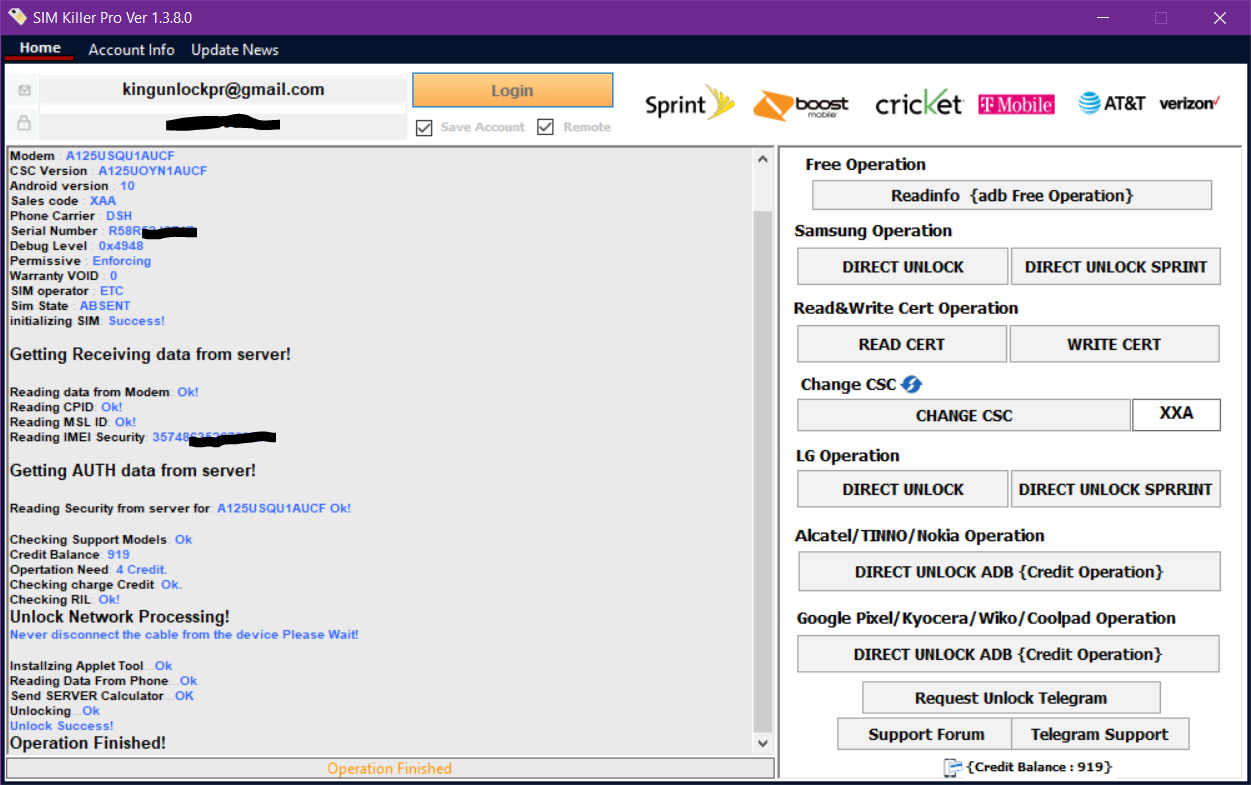Open the Home tab
This screenshot has height=785, width=1251.
(x=40, y=48)
